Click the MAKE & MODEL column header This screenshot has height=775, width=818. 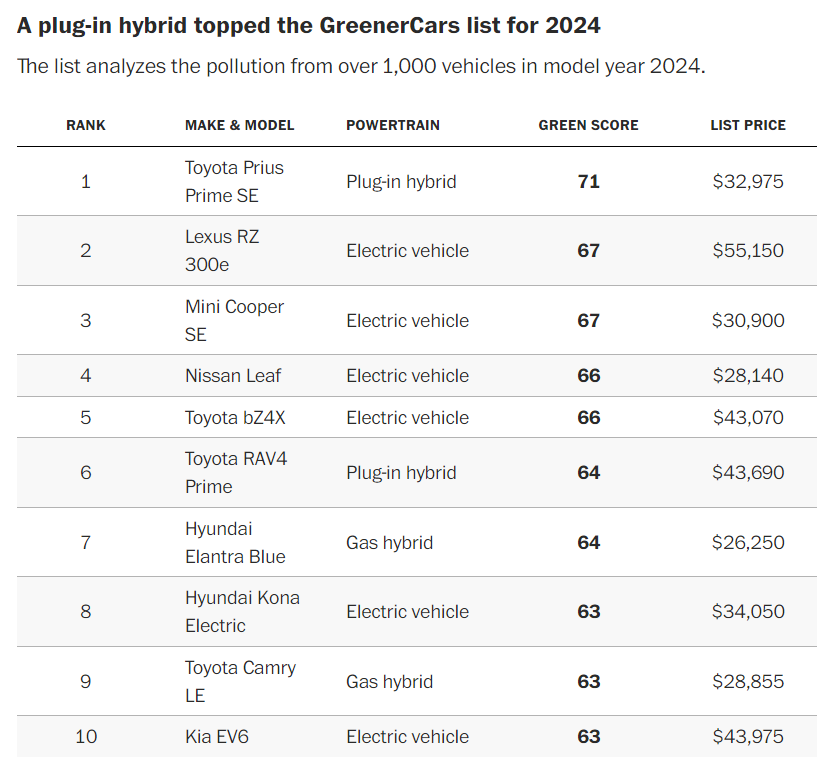click(x=239, y=125)
